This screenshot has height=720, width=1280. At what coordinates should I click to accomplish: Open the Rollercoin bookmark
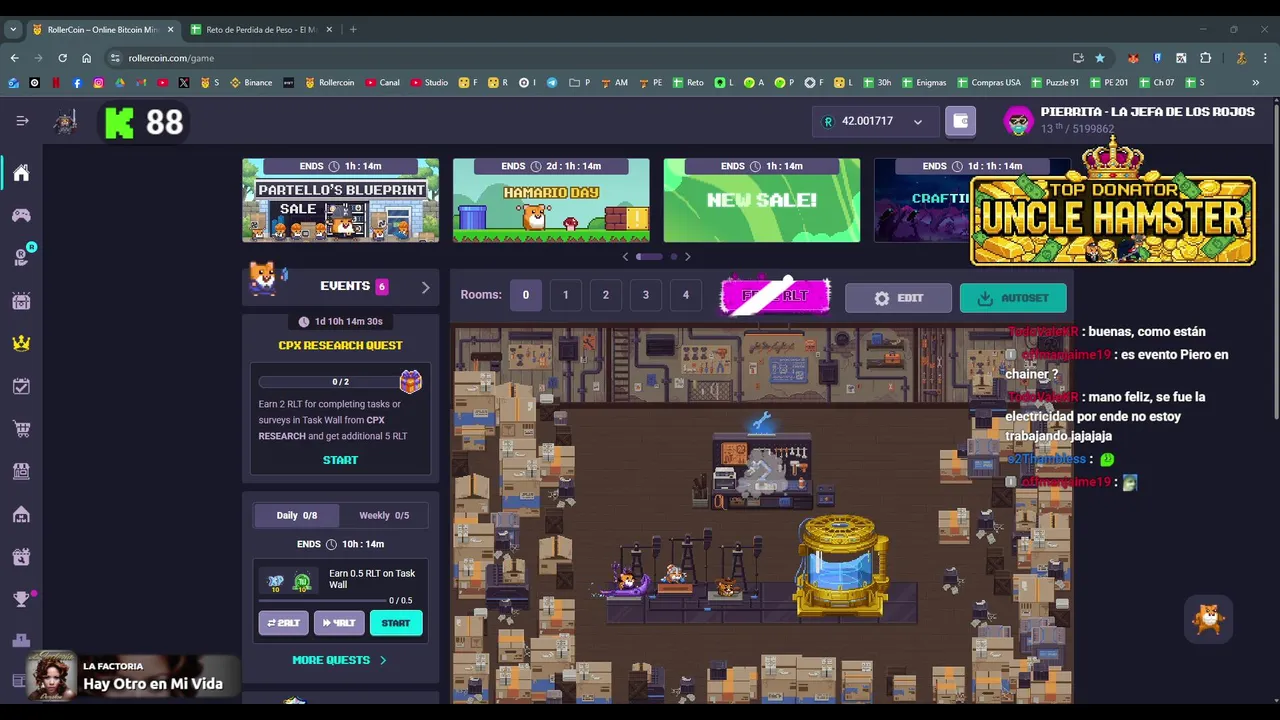(329, 82)
